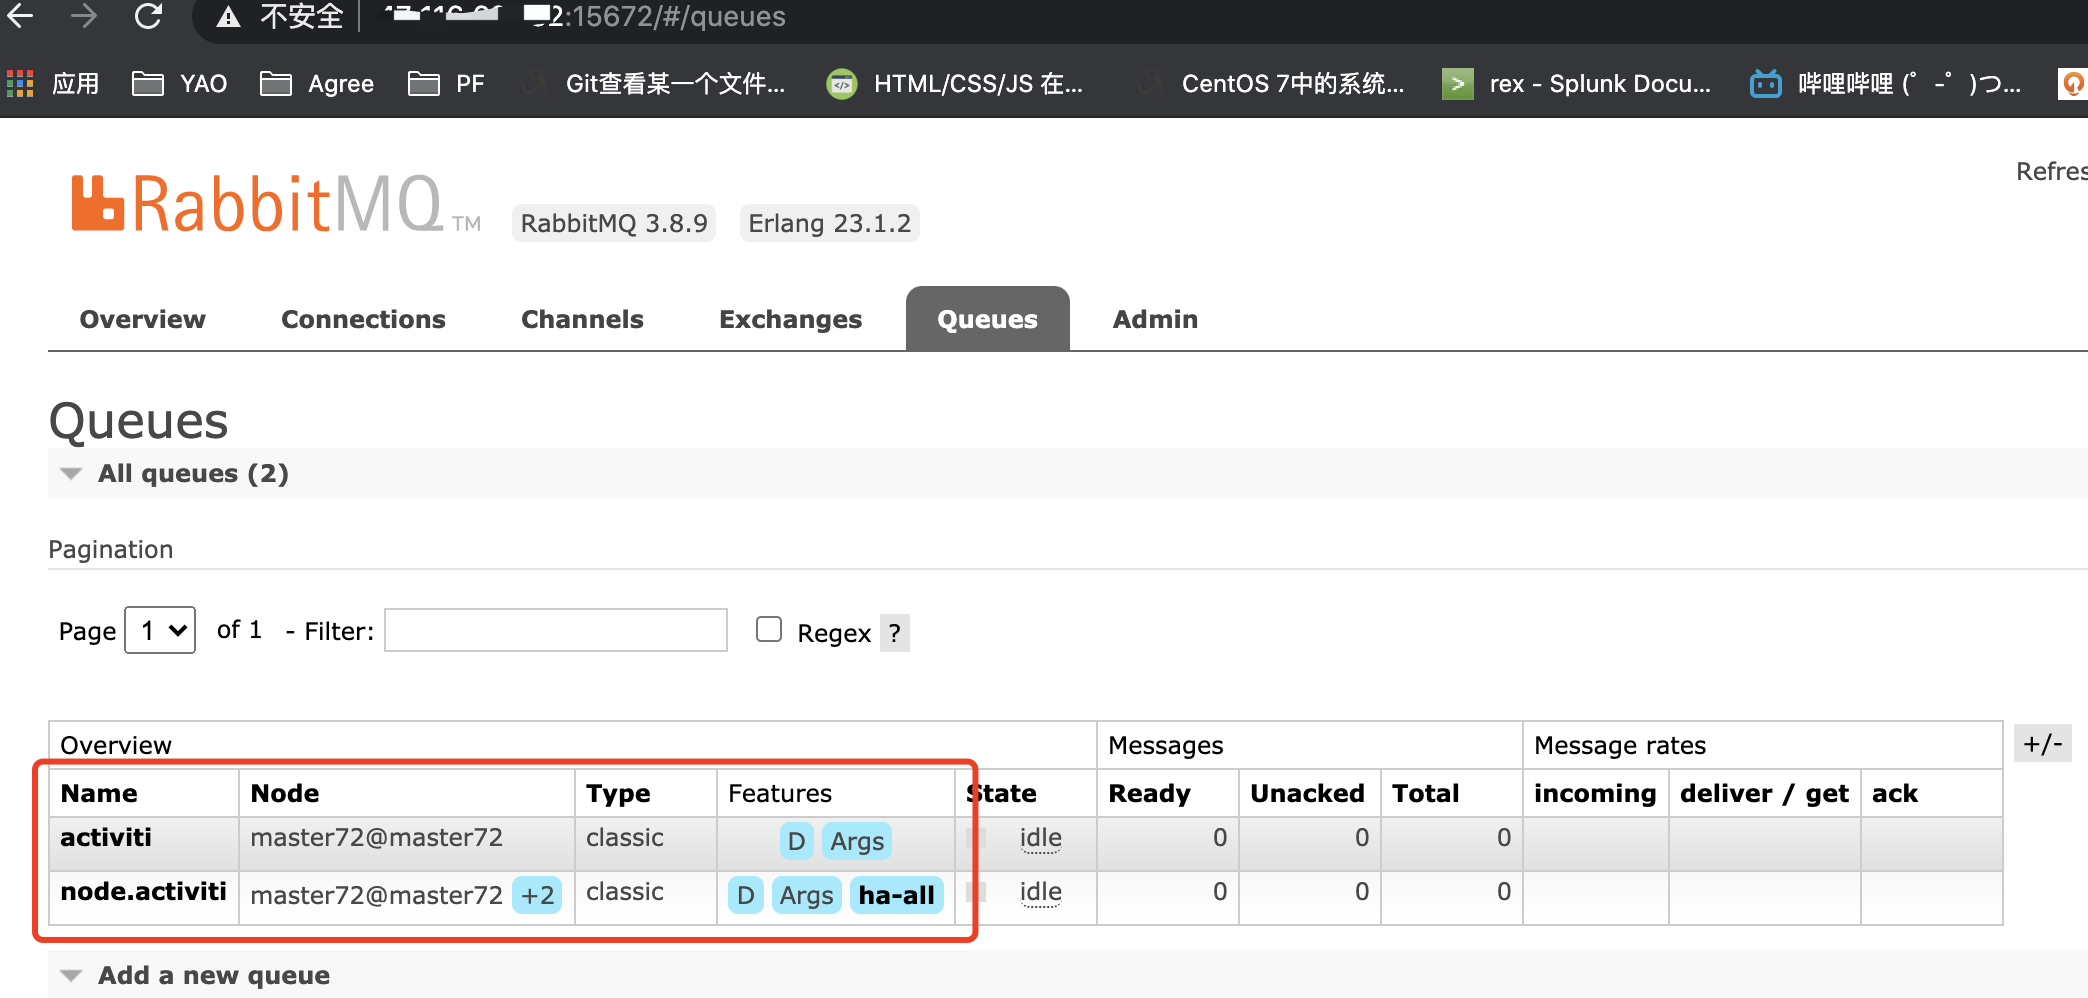Open the bilibili bookmark
The width and height of the screenshot is (2088, 998).
point(1886,83)
